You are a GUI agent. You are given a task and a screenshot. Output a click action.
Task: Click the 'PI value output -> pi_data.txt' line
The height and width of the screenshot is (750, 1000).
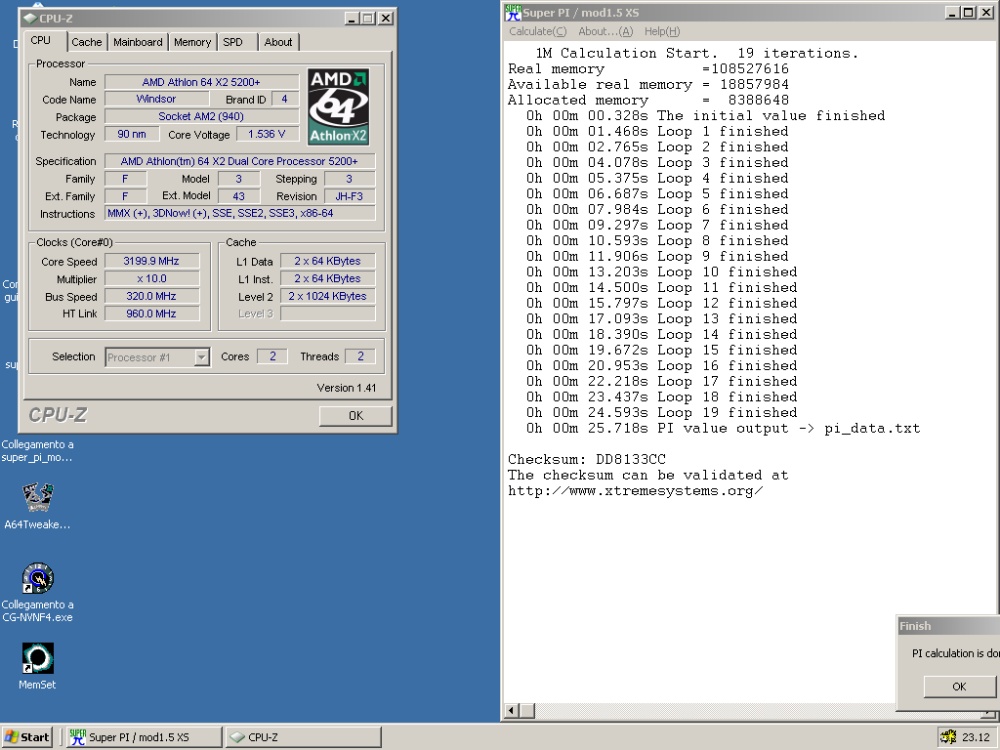pos(723,428)
